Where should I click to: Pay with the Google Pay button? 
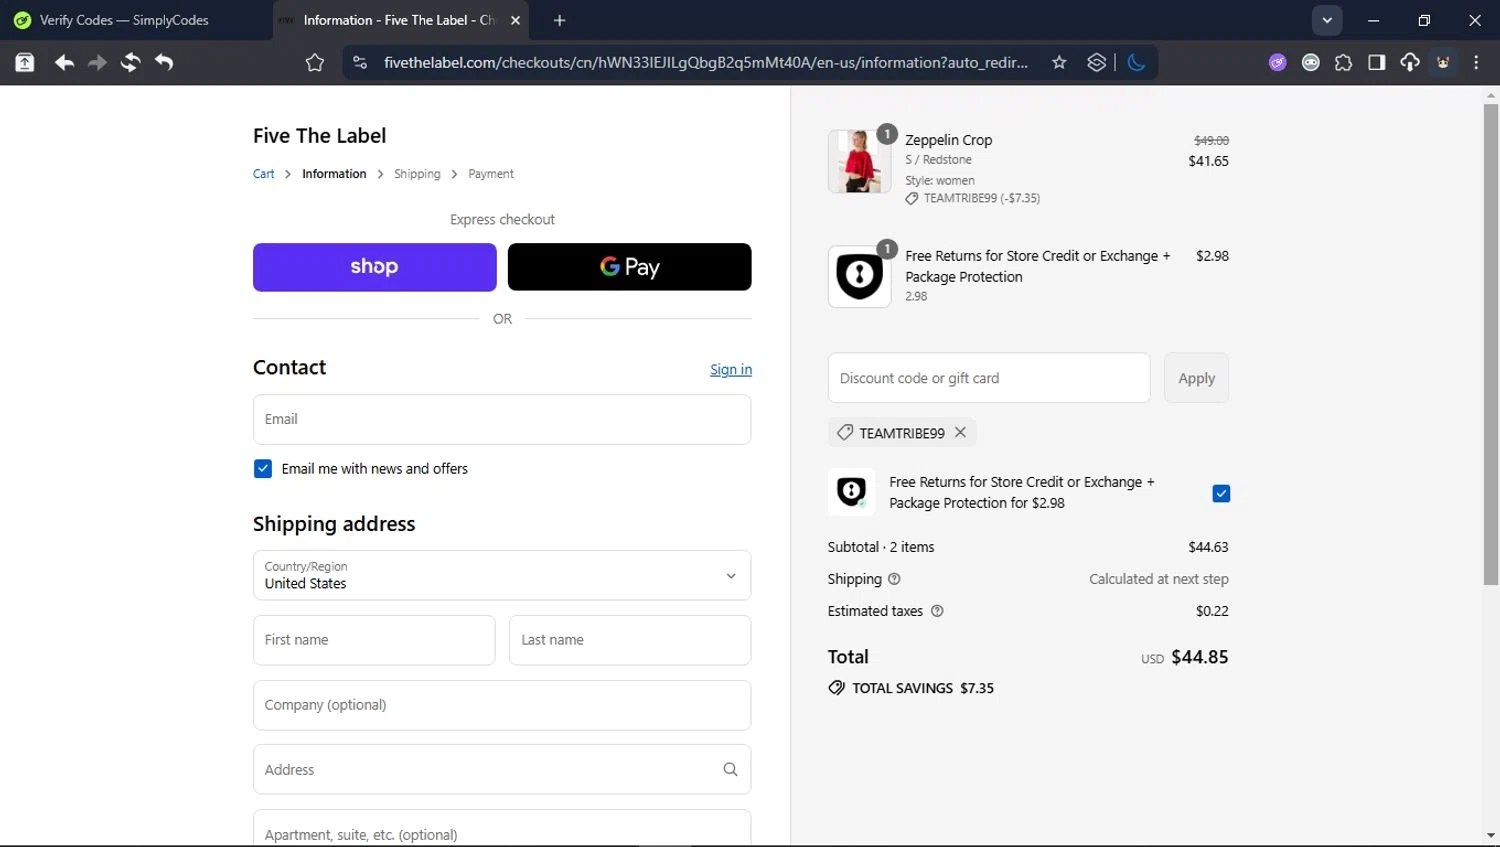tap(629, 267)
